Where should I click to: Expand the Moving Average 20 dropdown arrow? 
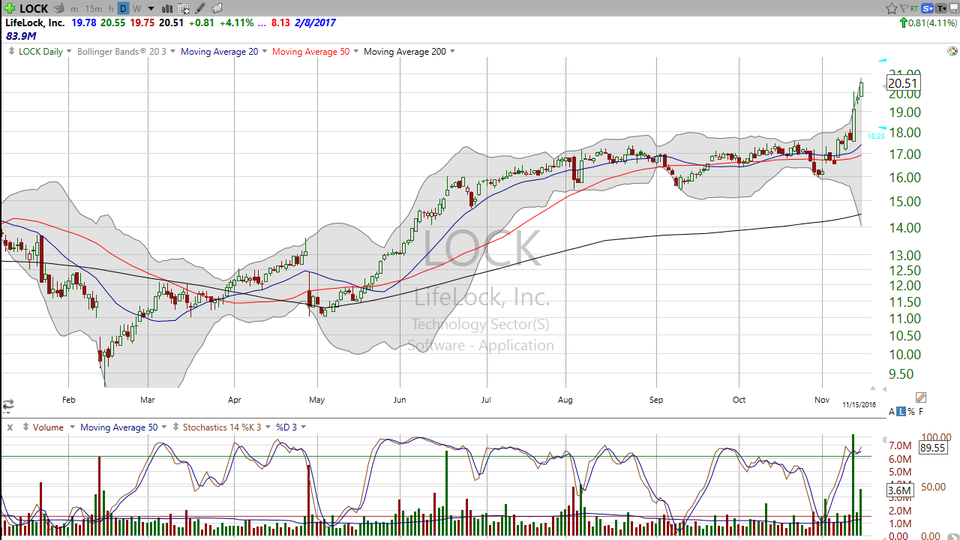264,51
